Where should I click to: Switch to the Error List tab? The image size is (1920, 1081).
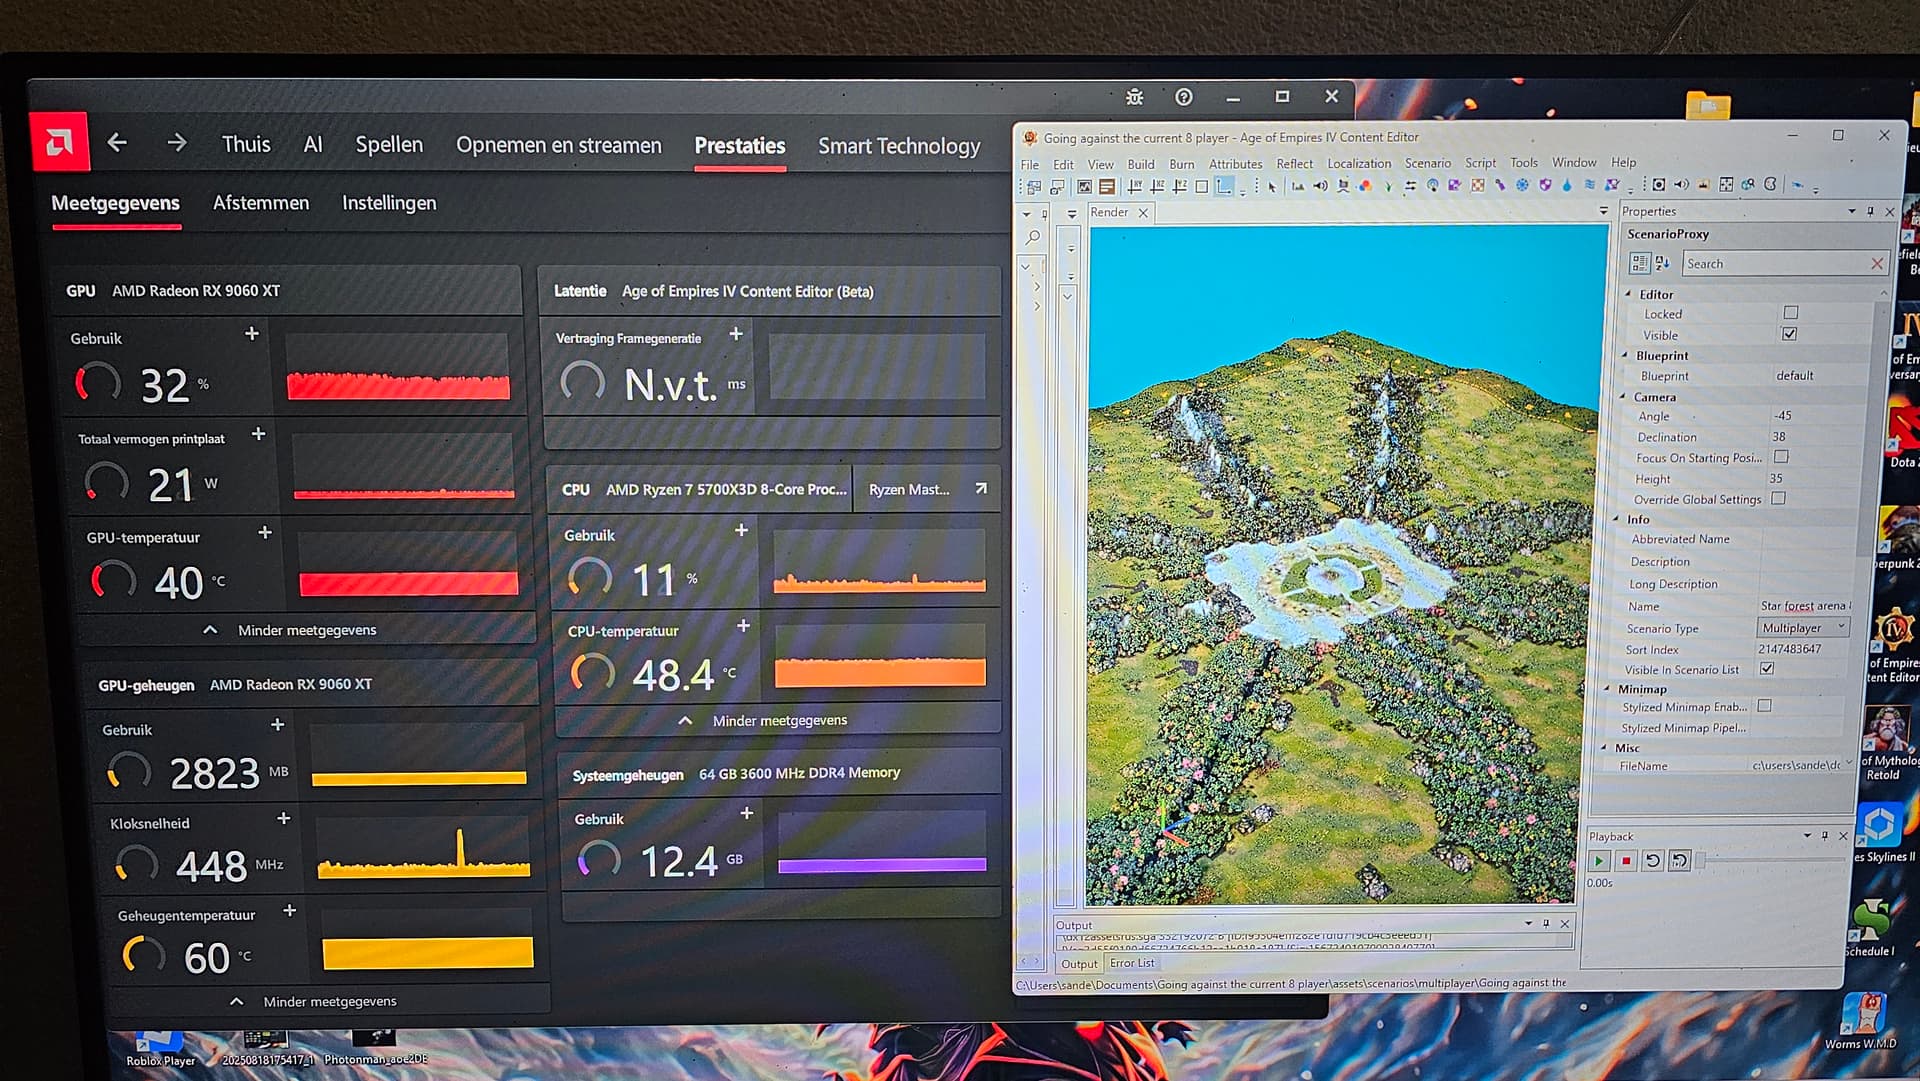click(1132, 963)
